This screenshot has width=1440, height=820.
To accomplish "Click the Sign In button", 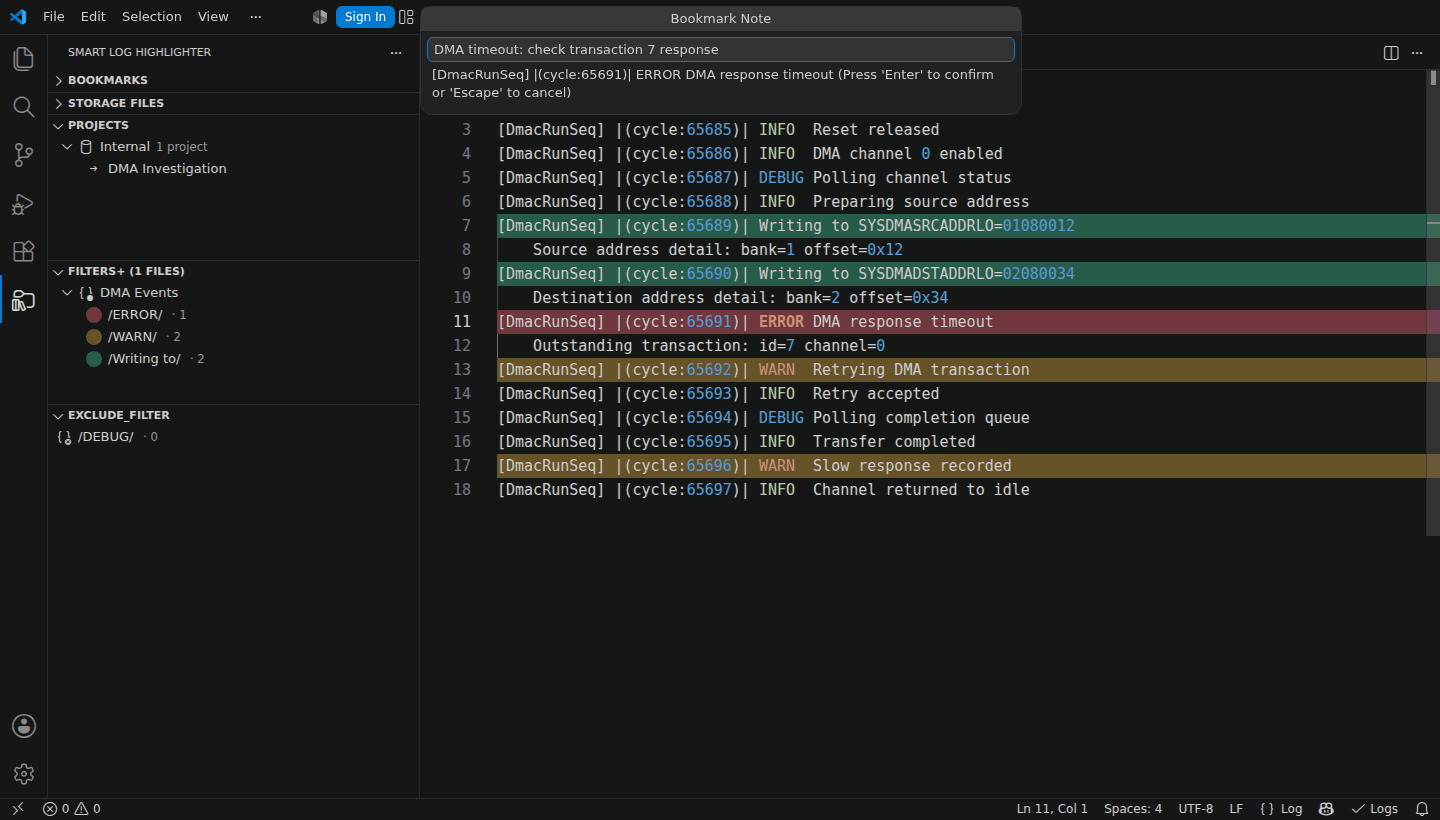I will [x=365, y=17].
